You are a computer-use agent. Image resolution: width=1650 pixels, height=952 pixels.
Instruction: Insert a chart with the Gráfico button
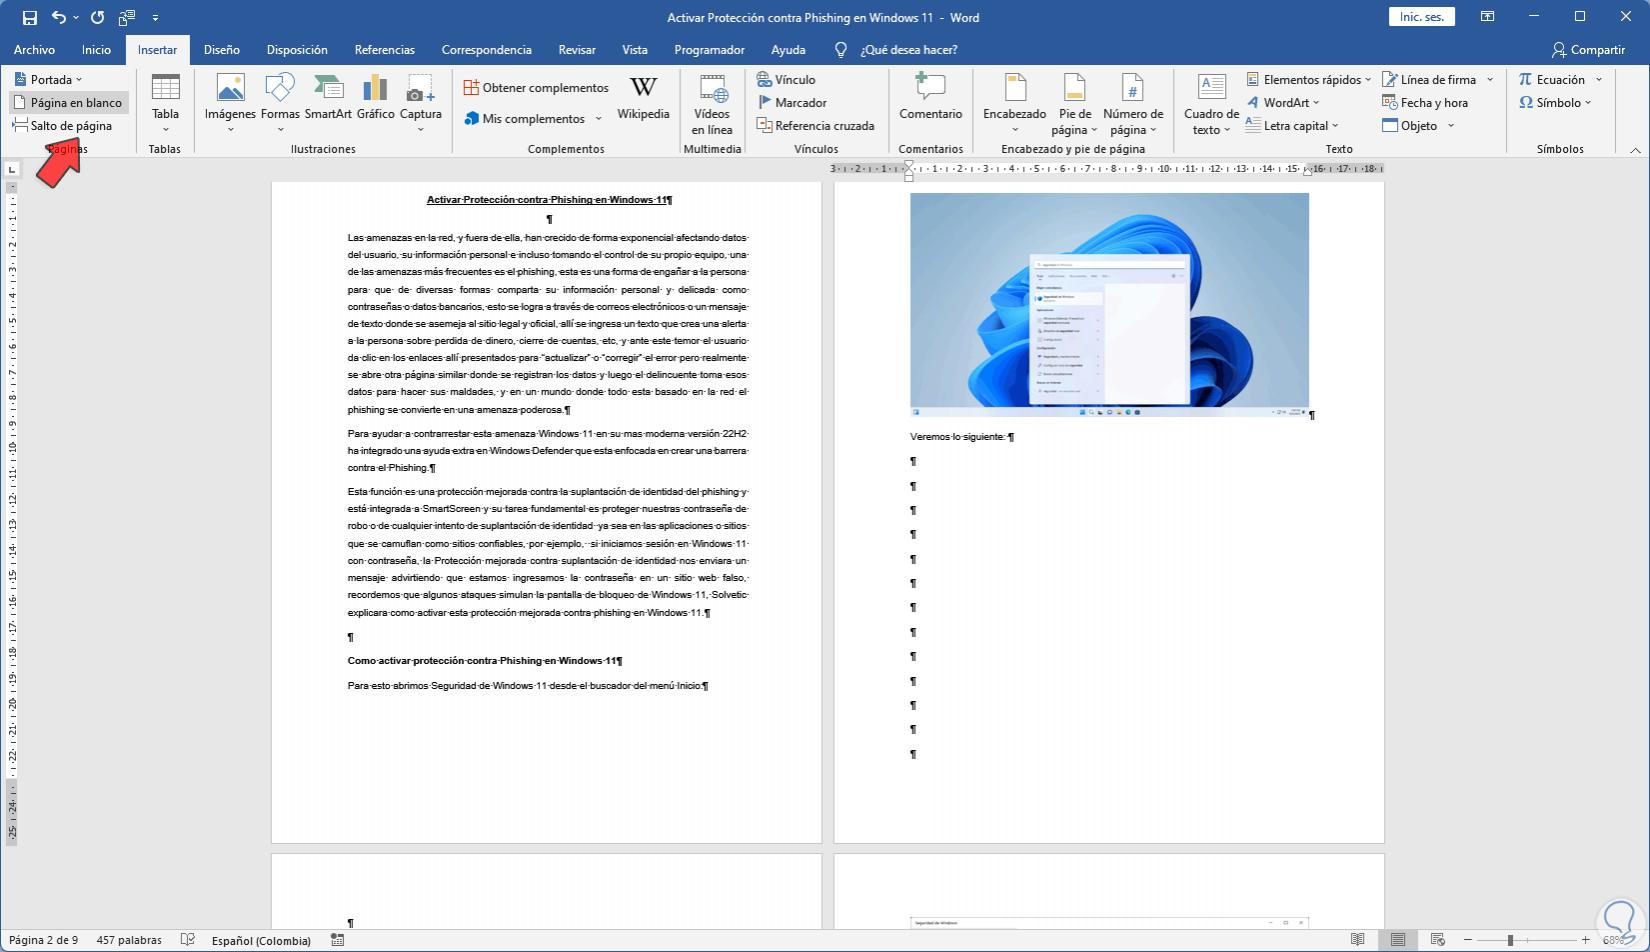coord(376,97)
